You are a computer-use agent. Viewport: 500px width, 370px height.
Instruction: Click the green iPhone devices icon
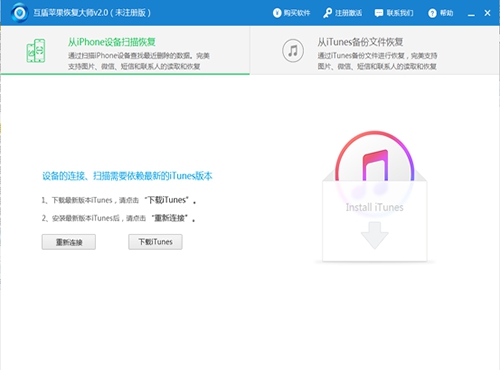click(x=36, y=51)
